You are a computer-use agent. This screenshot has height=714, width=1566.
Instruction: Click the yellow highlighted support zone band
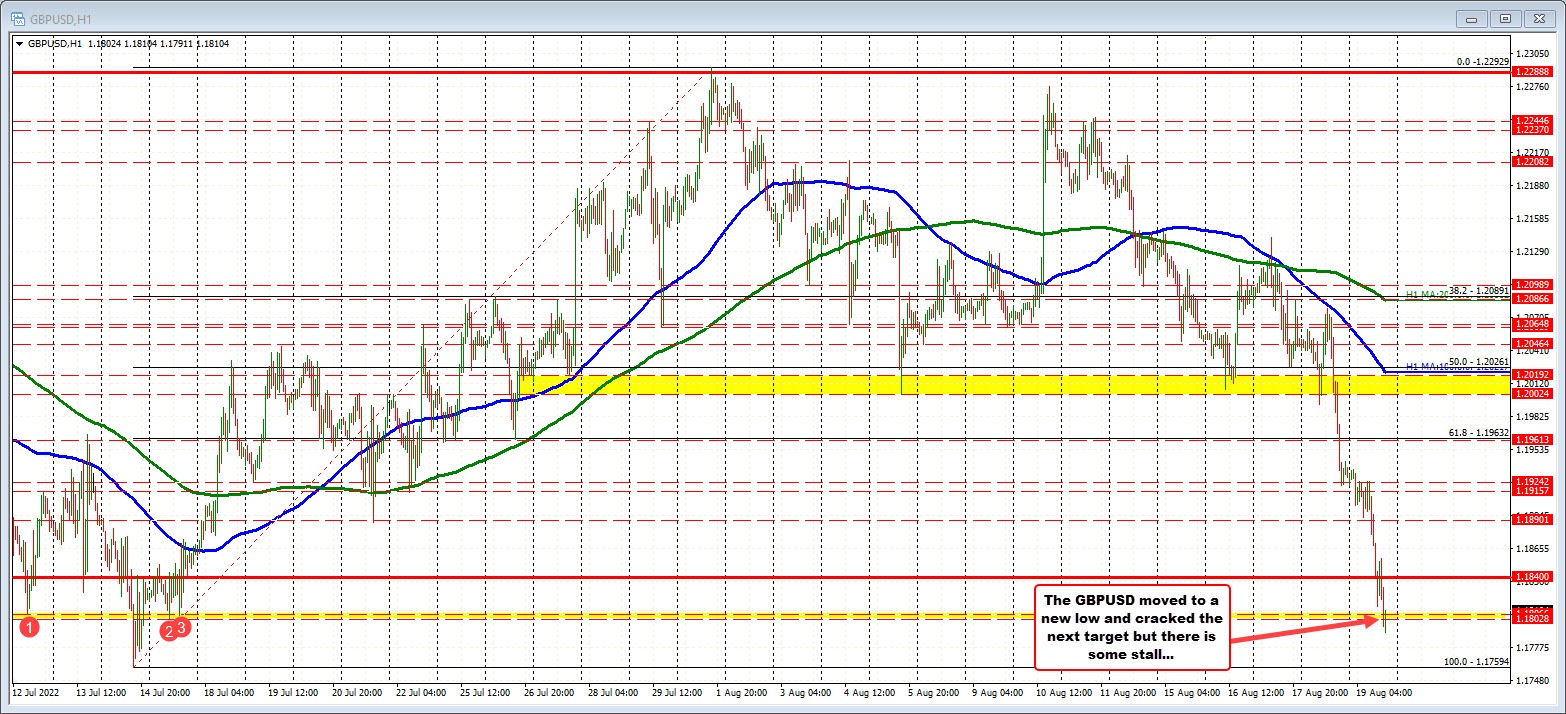click(900, 384)
